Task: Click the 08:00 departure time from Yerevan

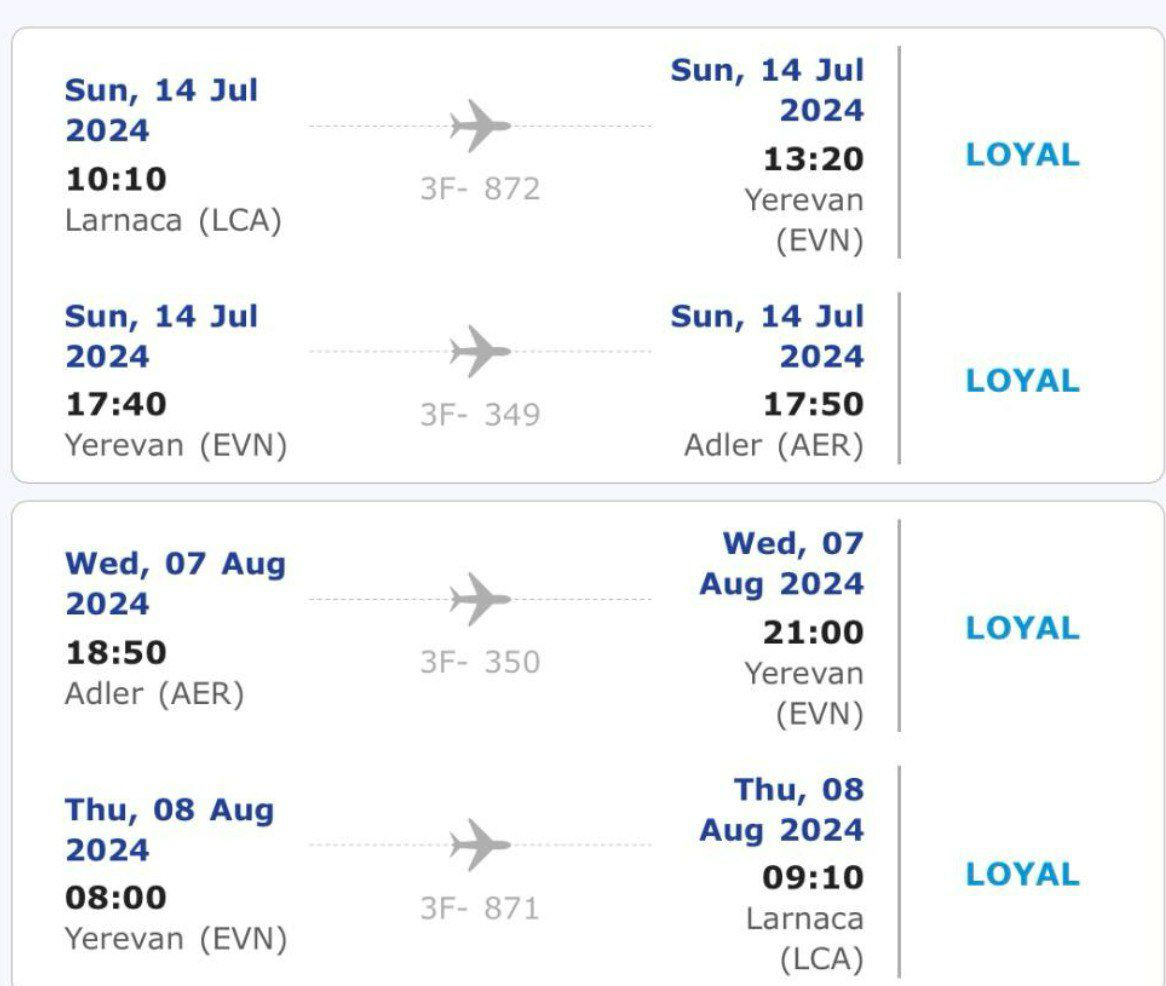Action: click(116, 897)
